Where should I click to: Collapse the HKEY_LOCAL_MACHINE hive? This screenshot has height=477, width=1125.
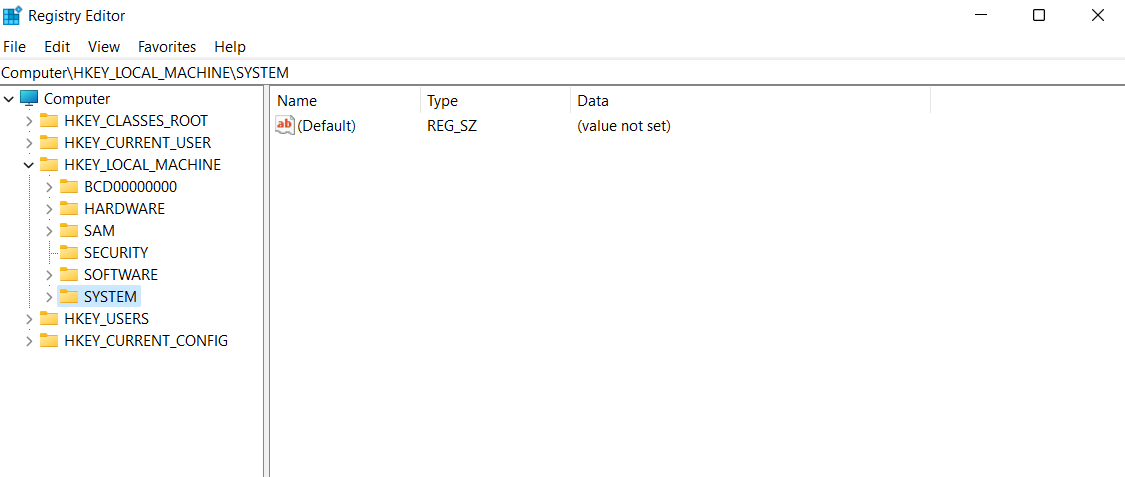click(29, 165)
